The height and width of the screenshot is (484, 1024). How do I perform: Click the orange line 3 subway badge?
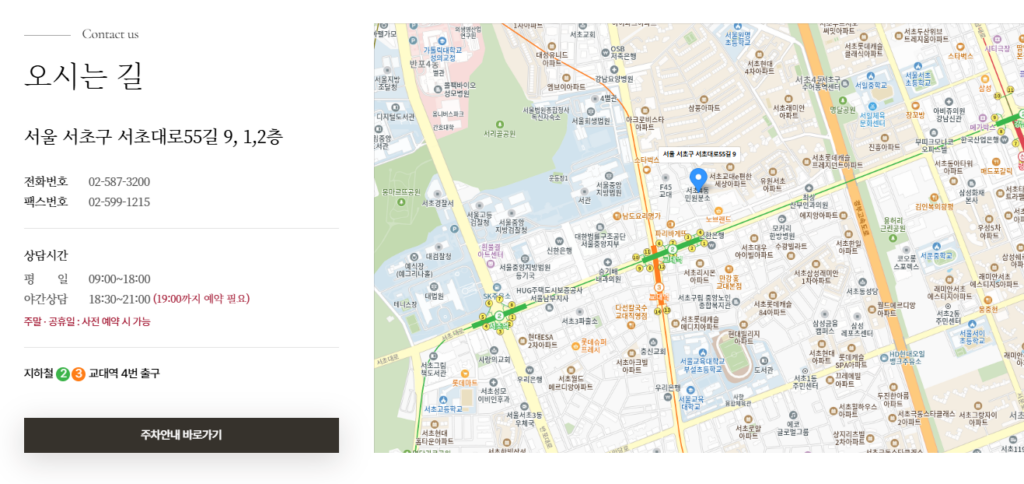[x=78, y=374]
